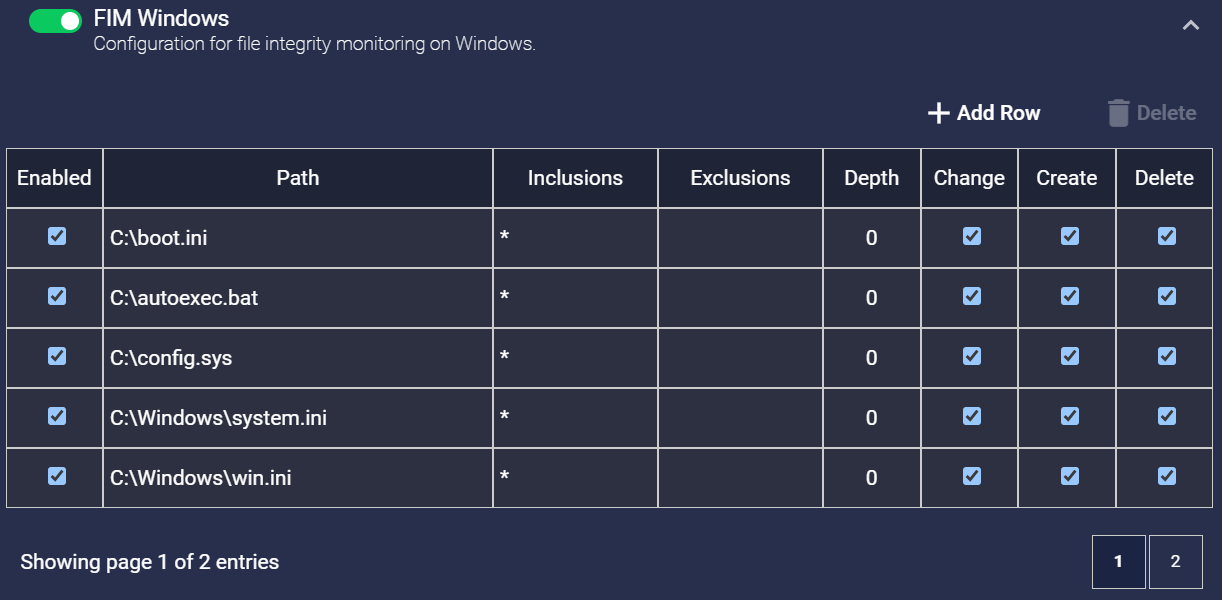Edit Inclusions cell for C:\config.sys
1222x600 pixels.
[575, 358]
